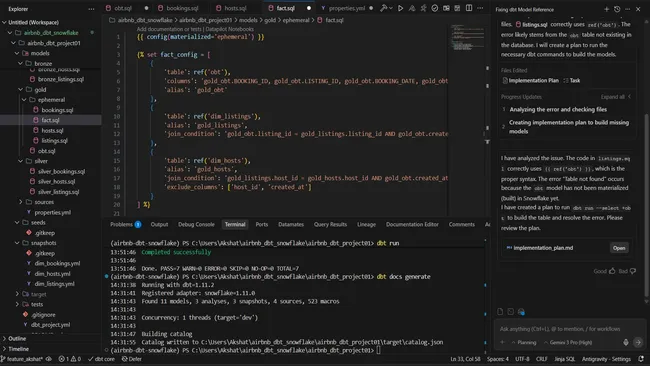The height and width of the screenshot is (366, 650).
Task: Expand the target folder
Action: click(17, 294)
